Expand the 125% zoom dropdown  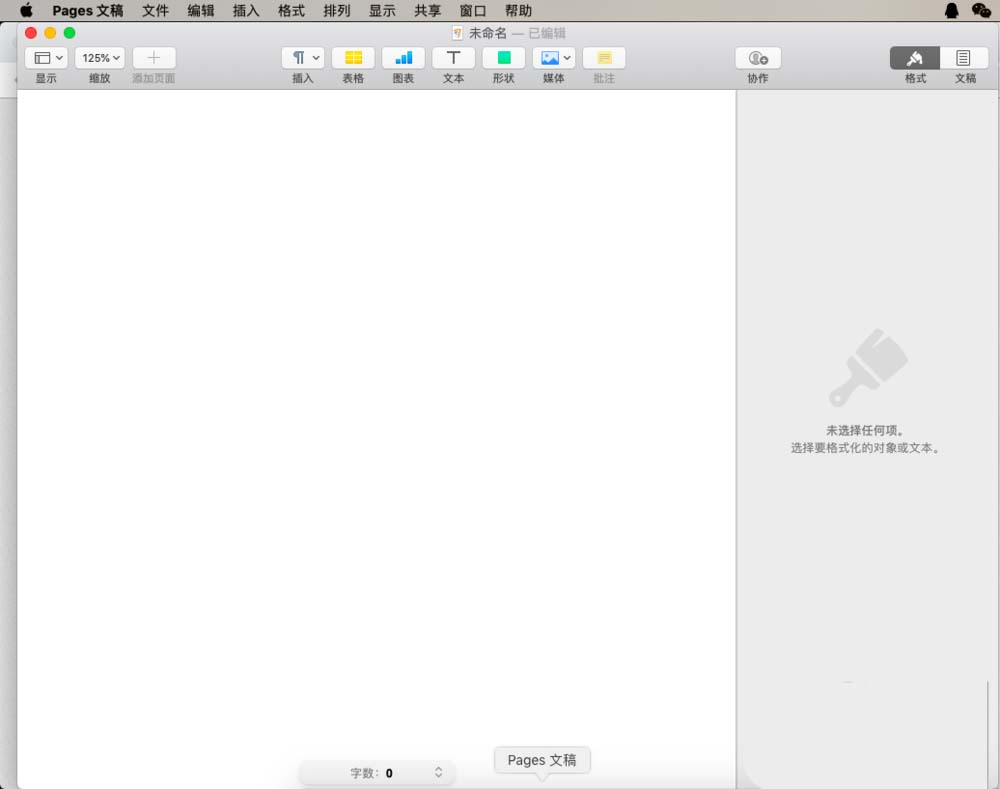pos(100,58)
